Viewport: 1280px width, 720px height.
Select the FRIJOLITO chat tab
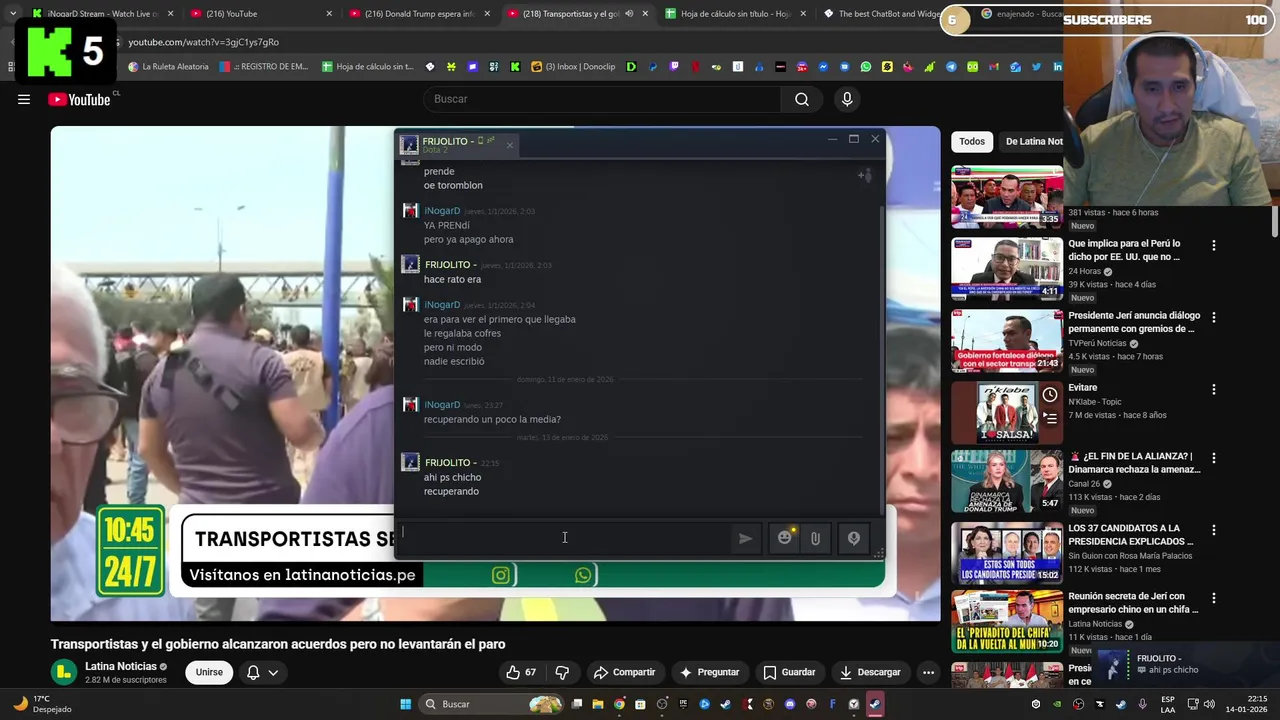click(457, 145)
